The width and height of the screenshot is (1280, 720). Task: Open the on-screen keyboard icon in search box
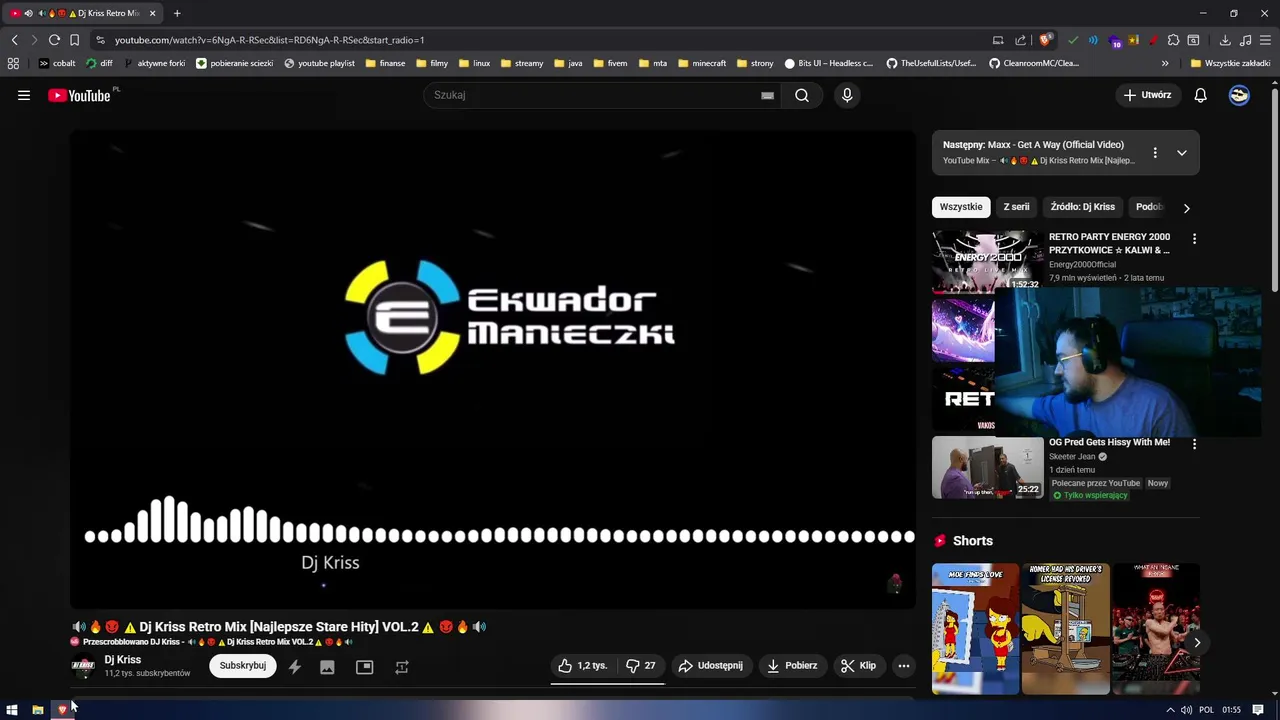tap(767, 95)
